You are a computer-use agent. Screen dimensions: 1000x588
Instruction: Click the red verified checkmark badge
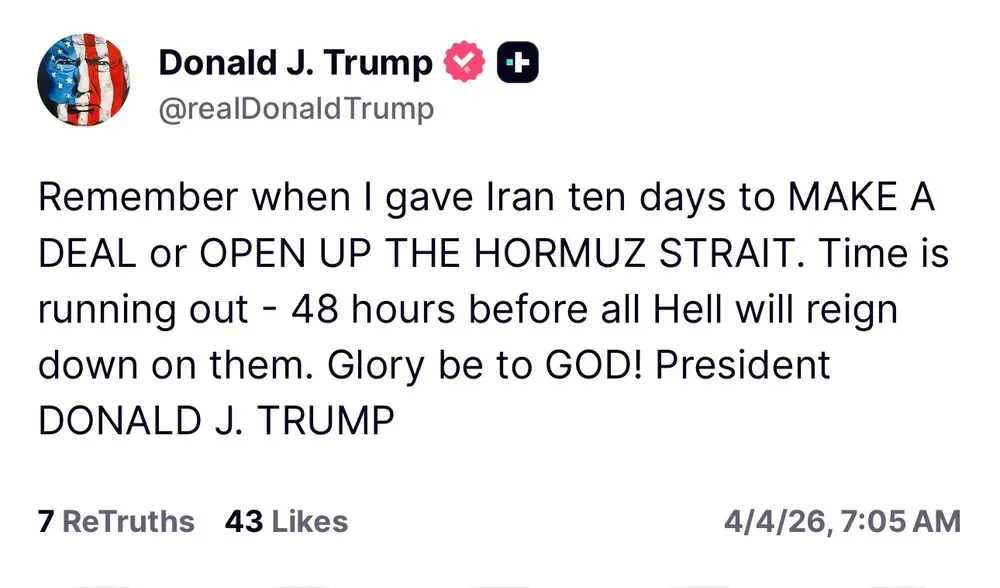click(465, 63)
